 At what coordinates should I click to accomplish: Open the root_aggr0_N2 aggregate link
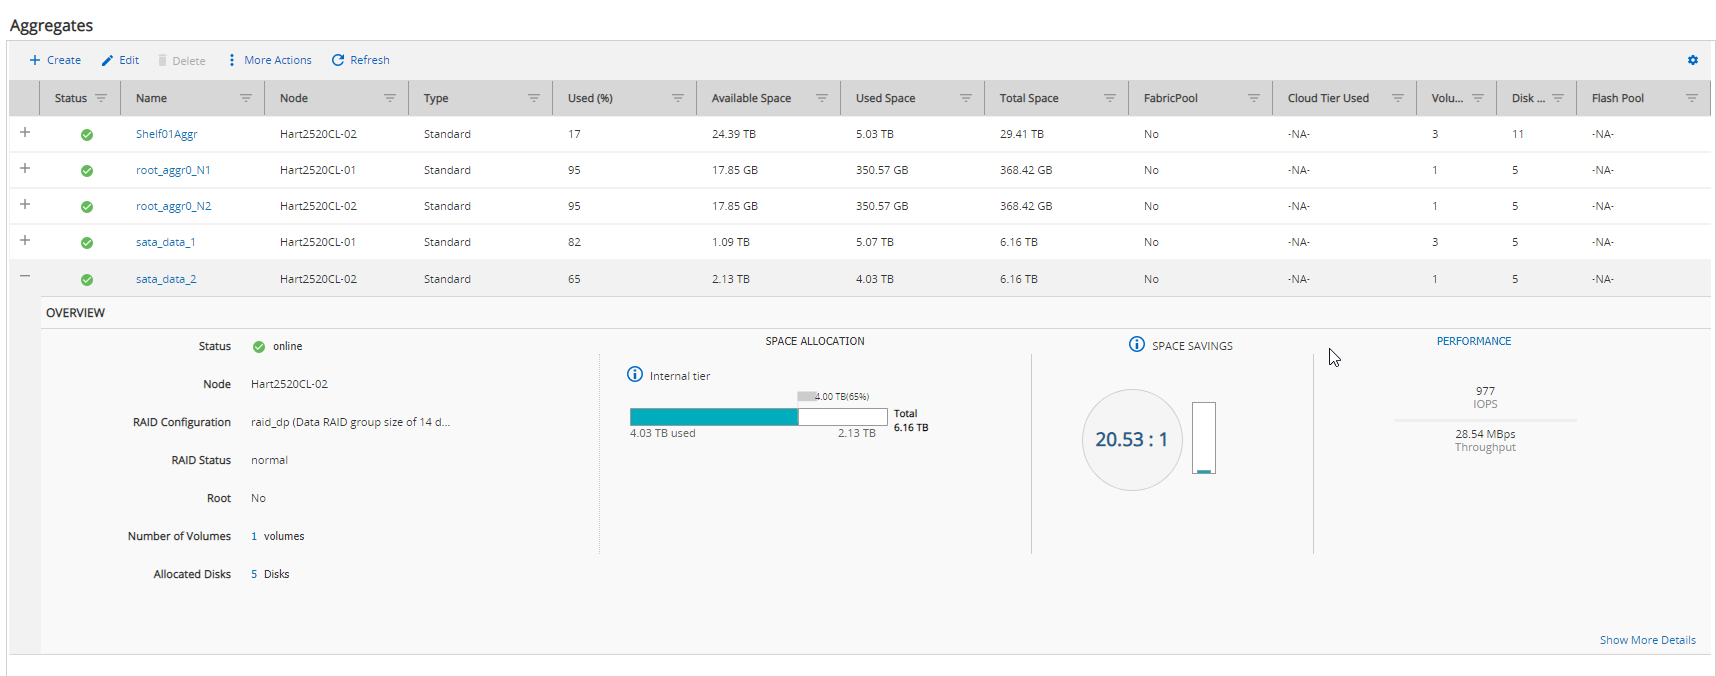173,206
